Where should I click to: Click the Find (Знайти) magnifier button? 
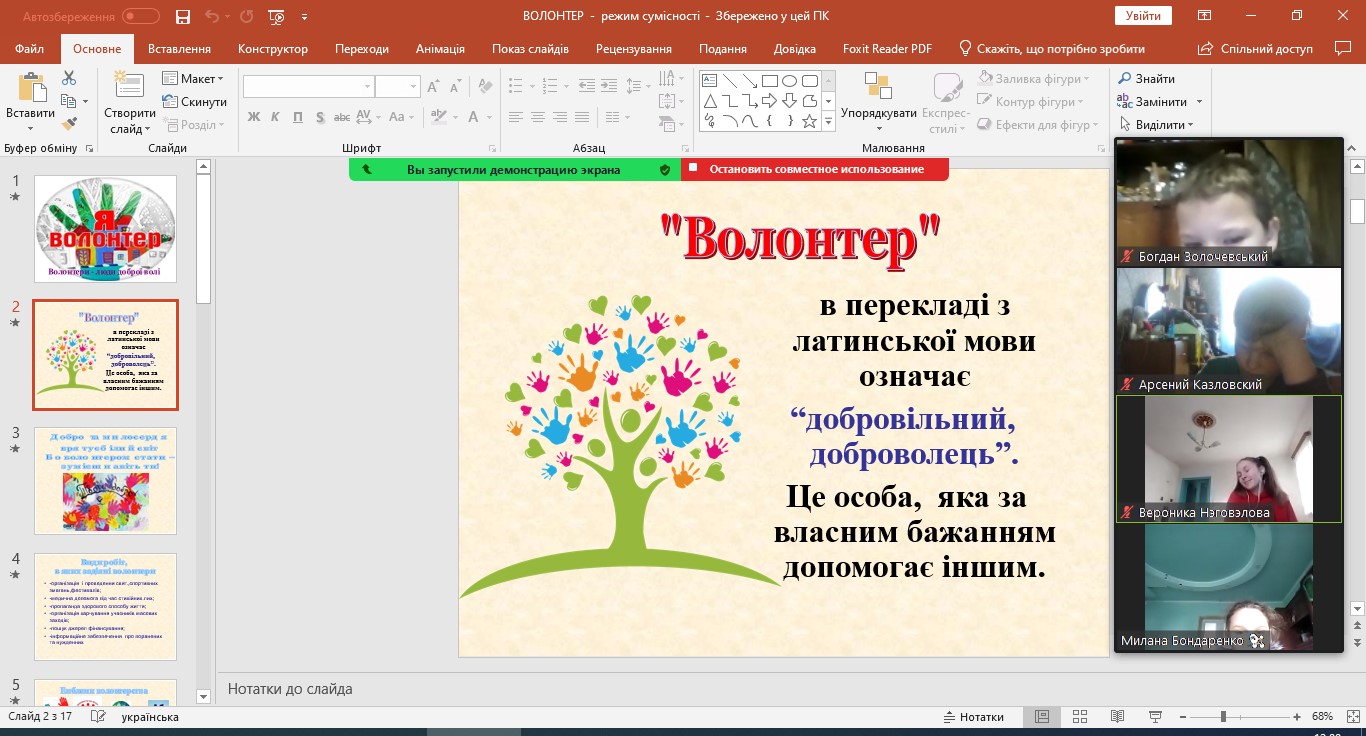1146,78
